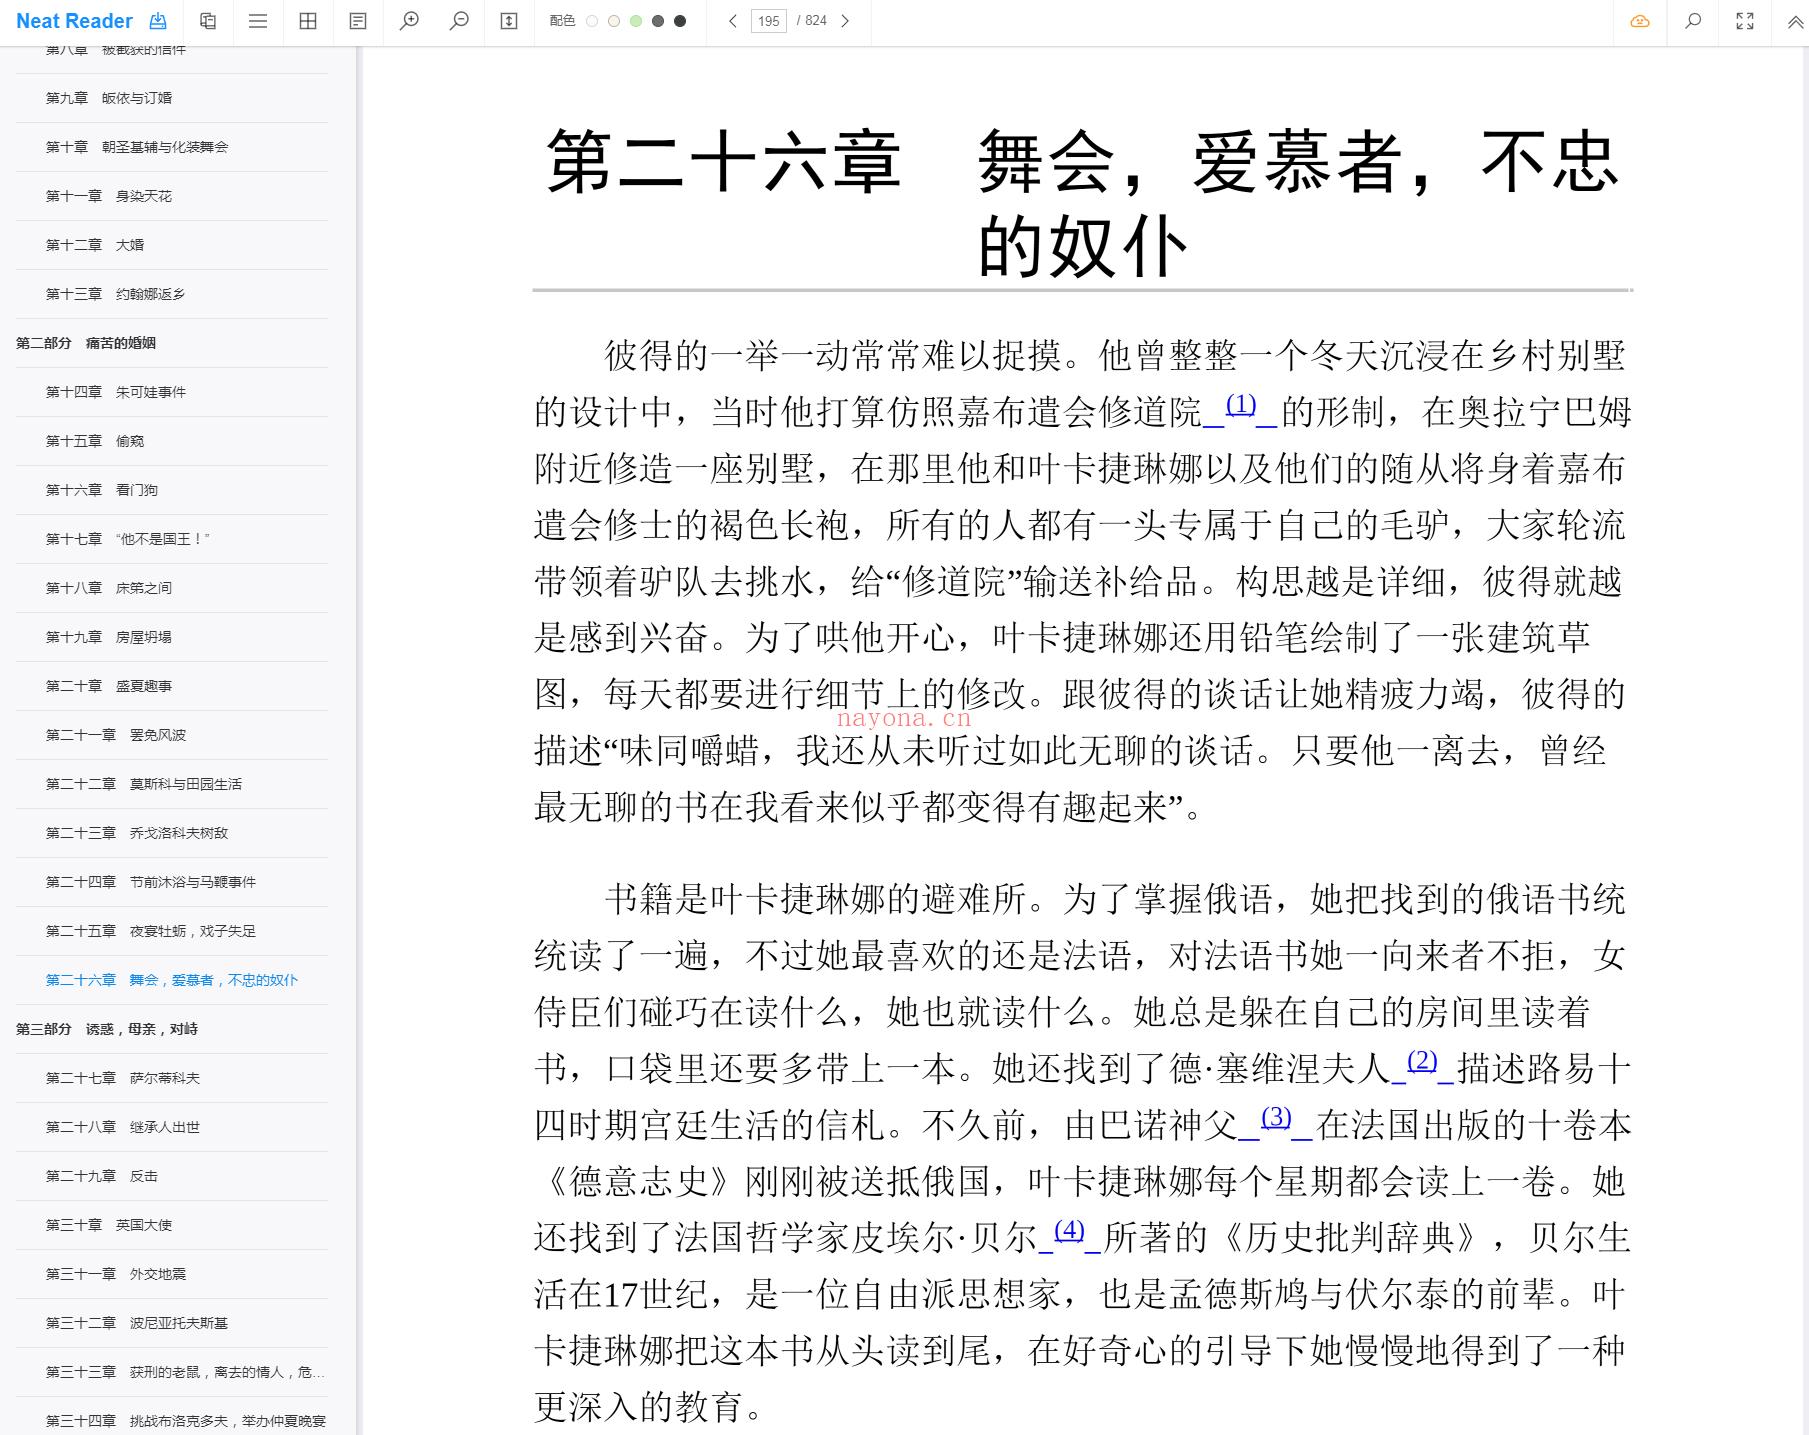Open the library bookshelf icon
This screenshot has height=1435, width=1809.
pyautogui.click(x=208, y=21)
